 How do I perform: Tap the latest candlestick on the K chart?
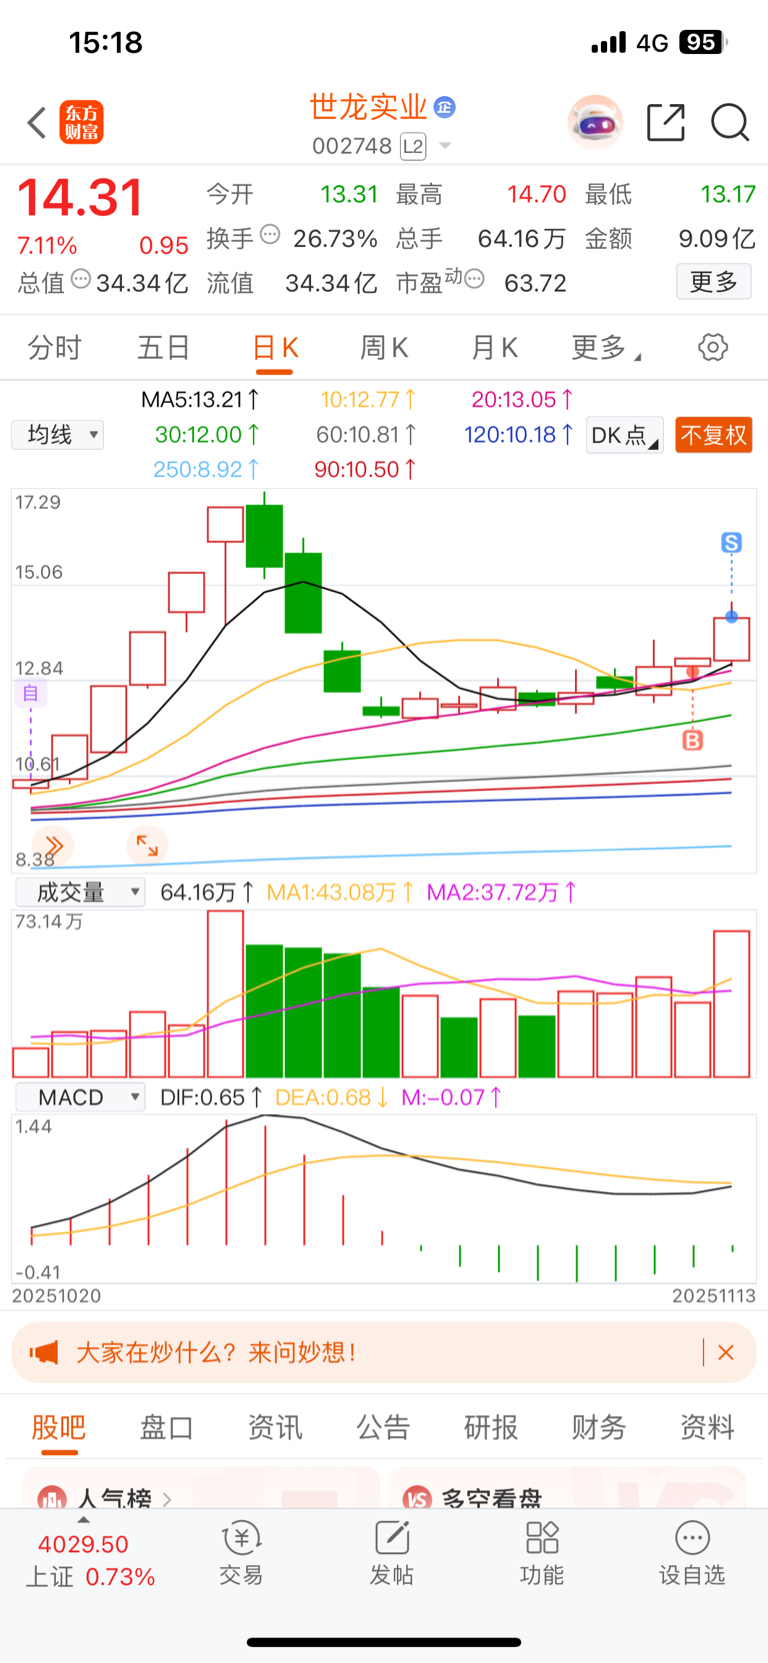pyautogui.click(x=732, y=640)
